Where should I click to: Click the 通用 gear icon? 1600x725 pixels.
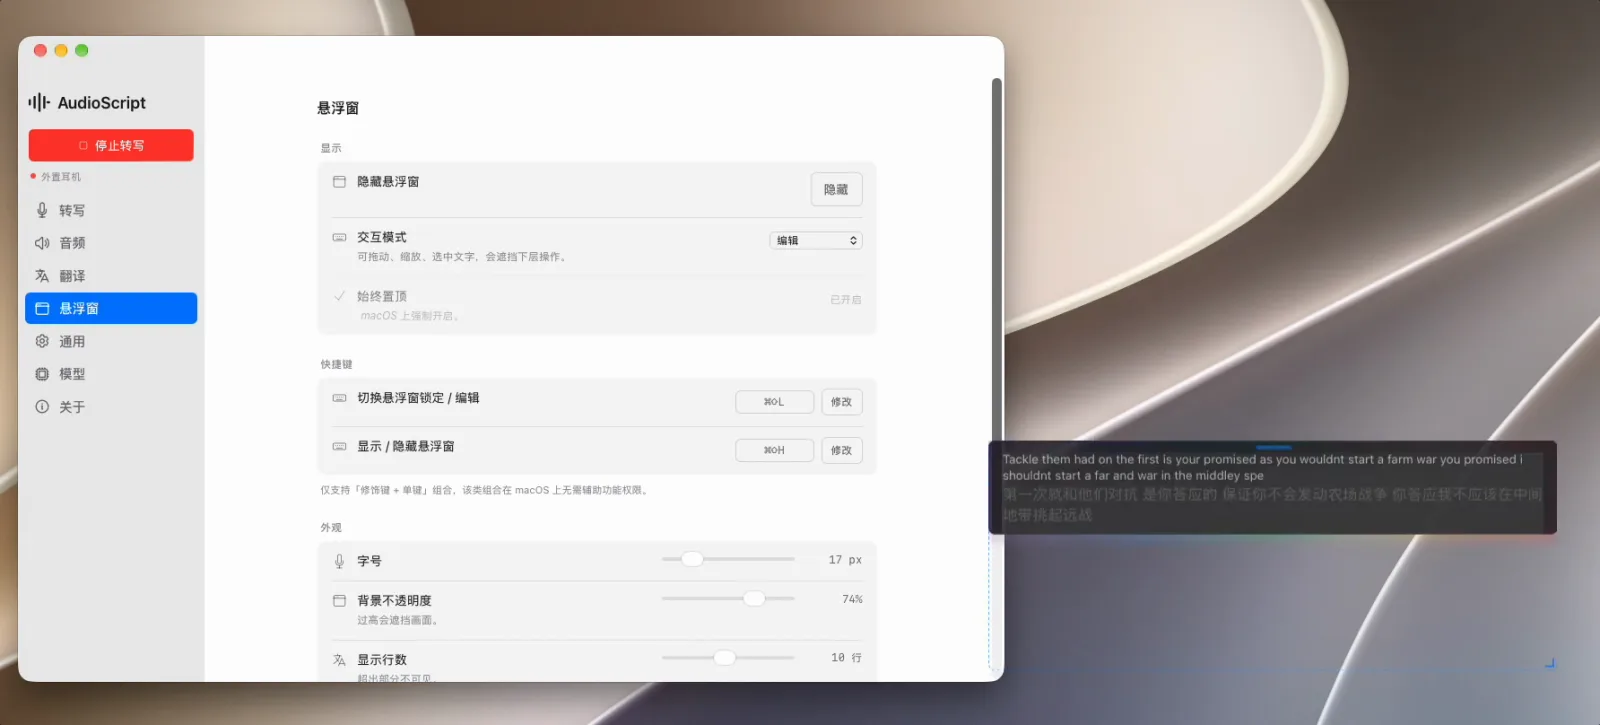pos(42,341)
